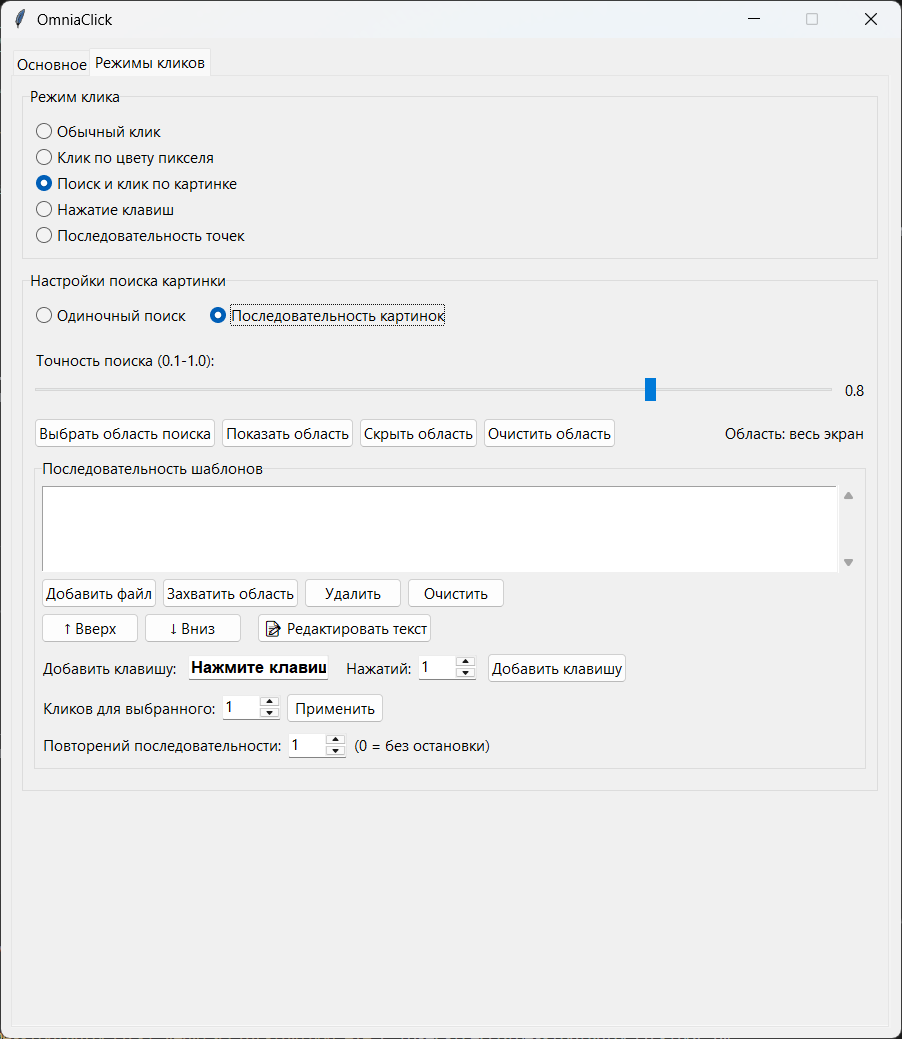902x1039 pixels.
Task: Click the Добавить клавишу button
Action: pyautogui.click(x=557, y=668)
